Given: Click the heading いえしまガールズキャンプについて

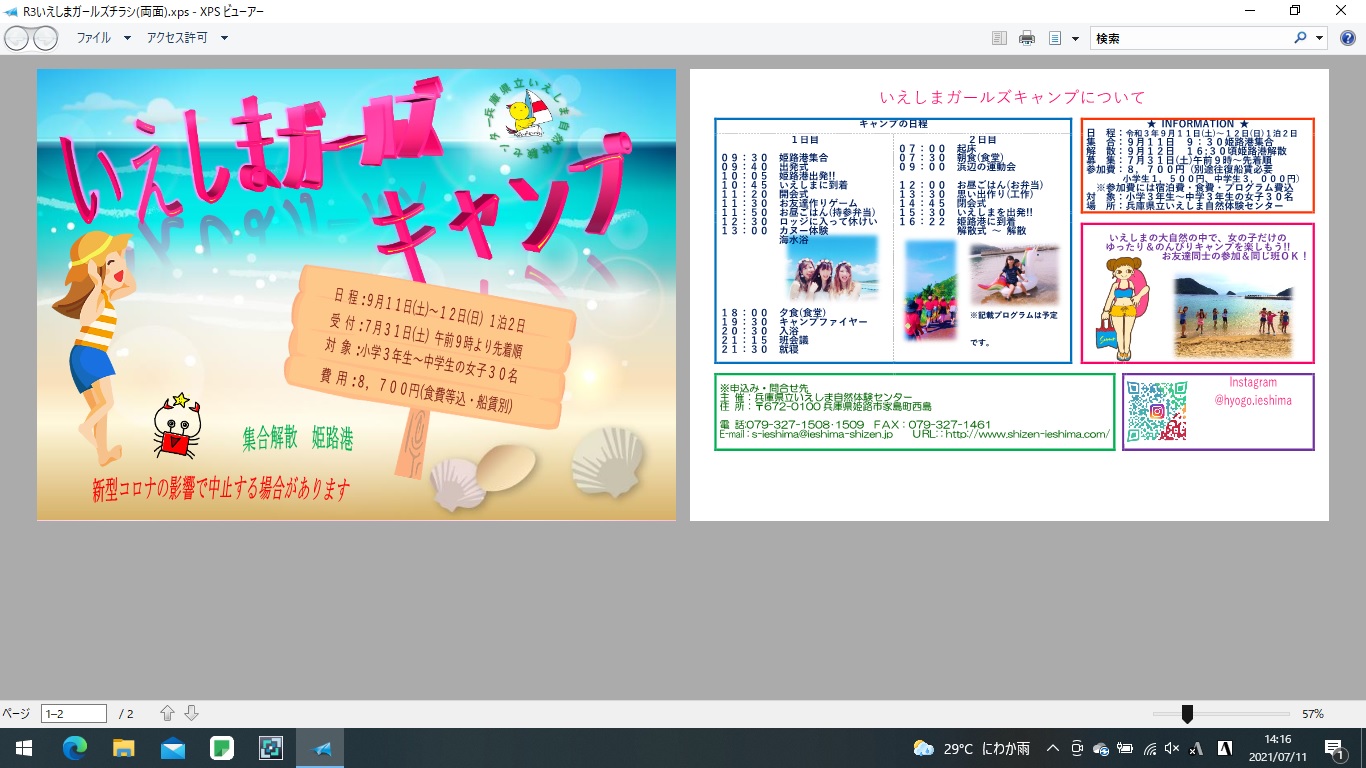Looking at the screenshot, I should 1012,97.
